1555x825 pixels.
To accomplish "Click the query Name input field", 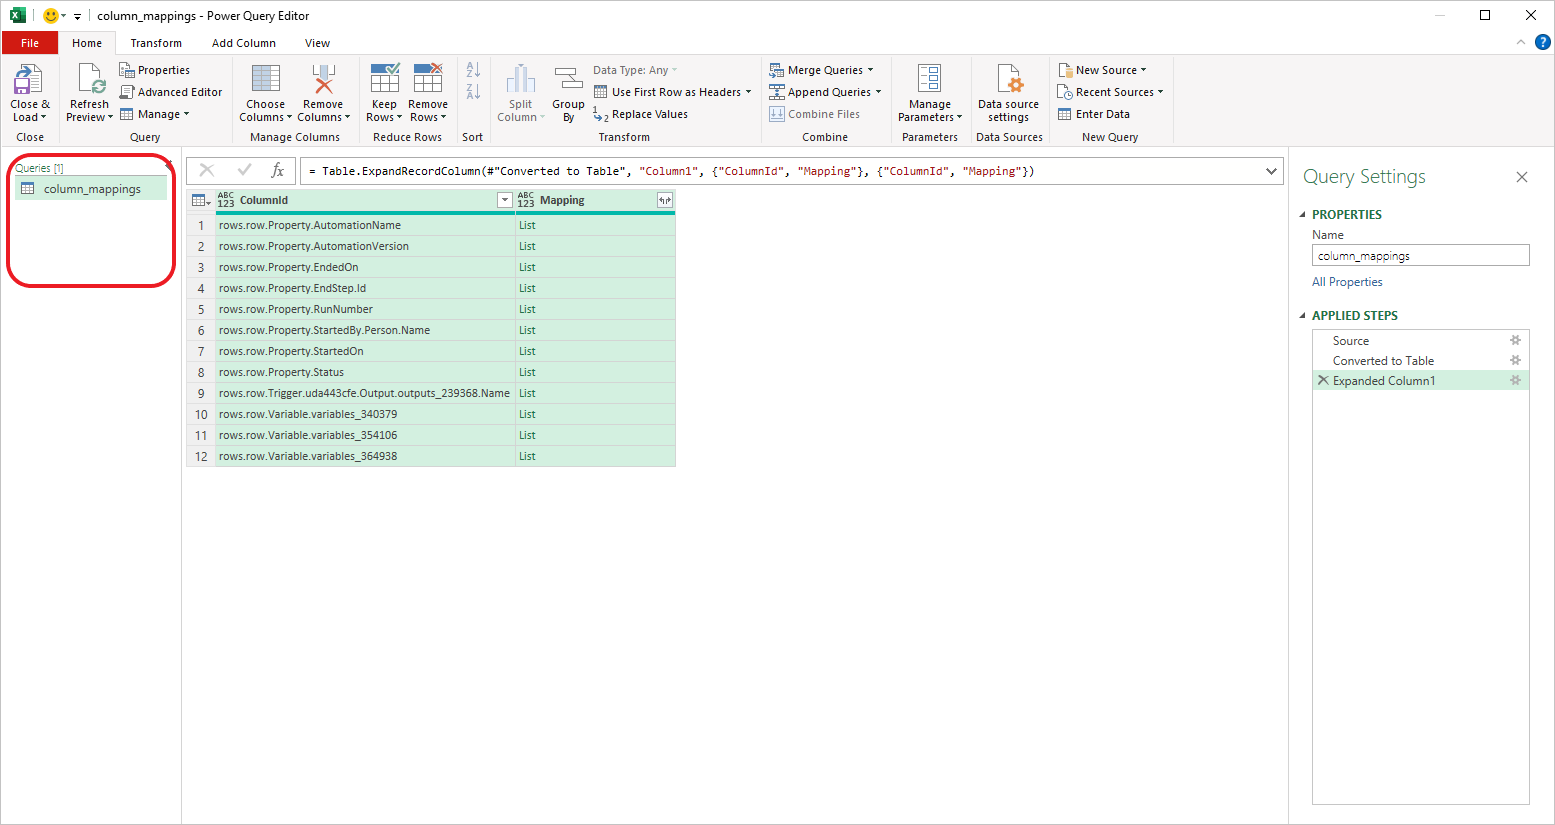I will click(1421, 256).
